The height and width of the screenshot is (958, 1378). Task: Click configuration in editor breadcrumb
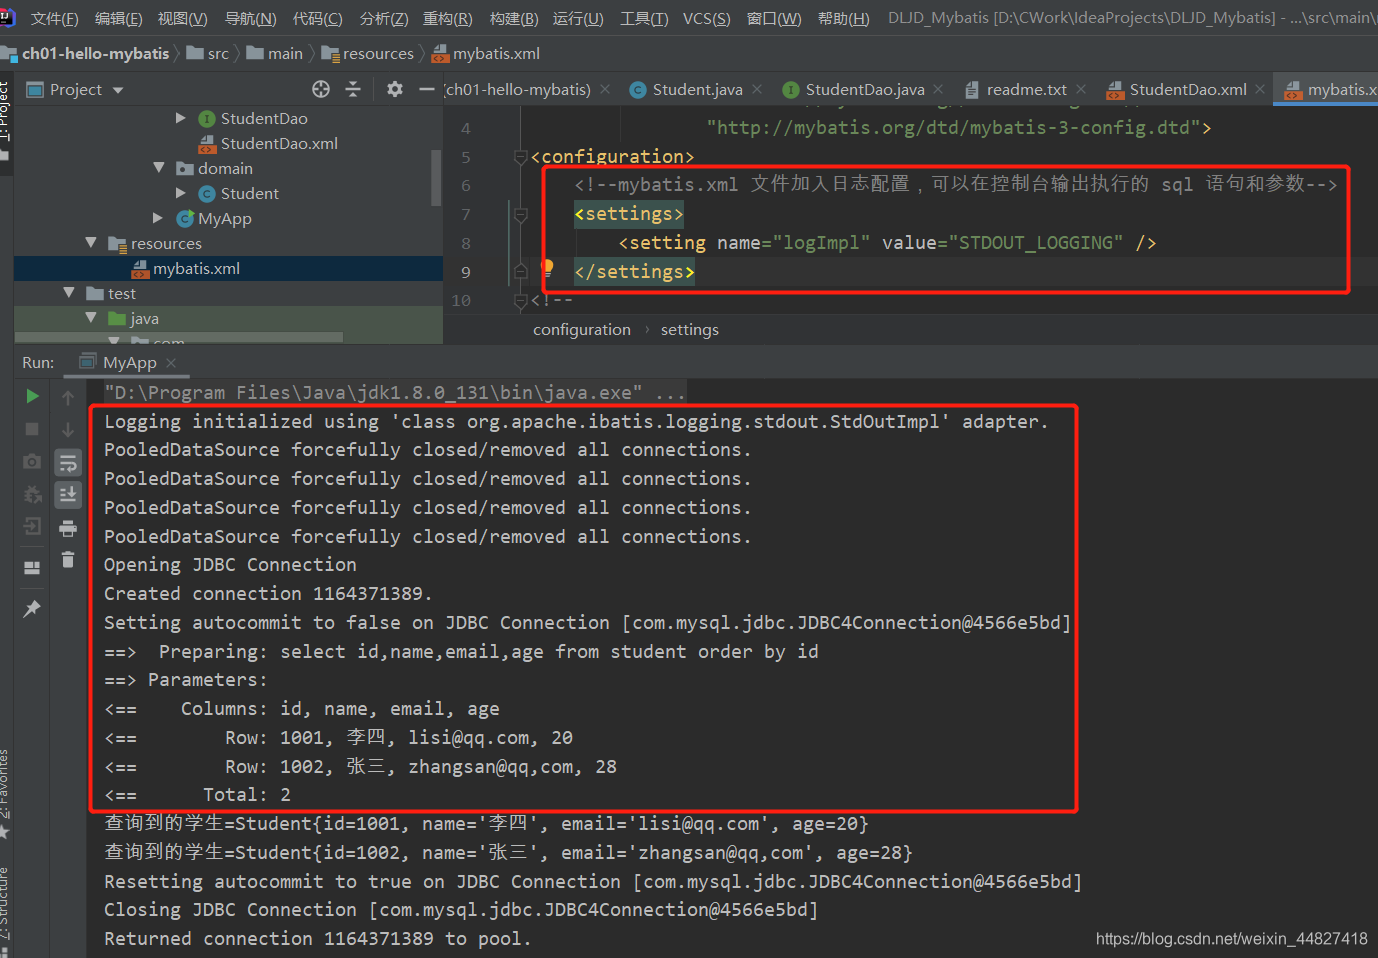(x=582, y=330)
